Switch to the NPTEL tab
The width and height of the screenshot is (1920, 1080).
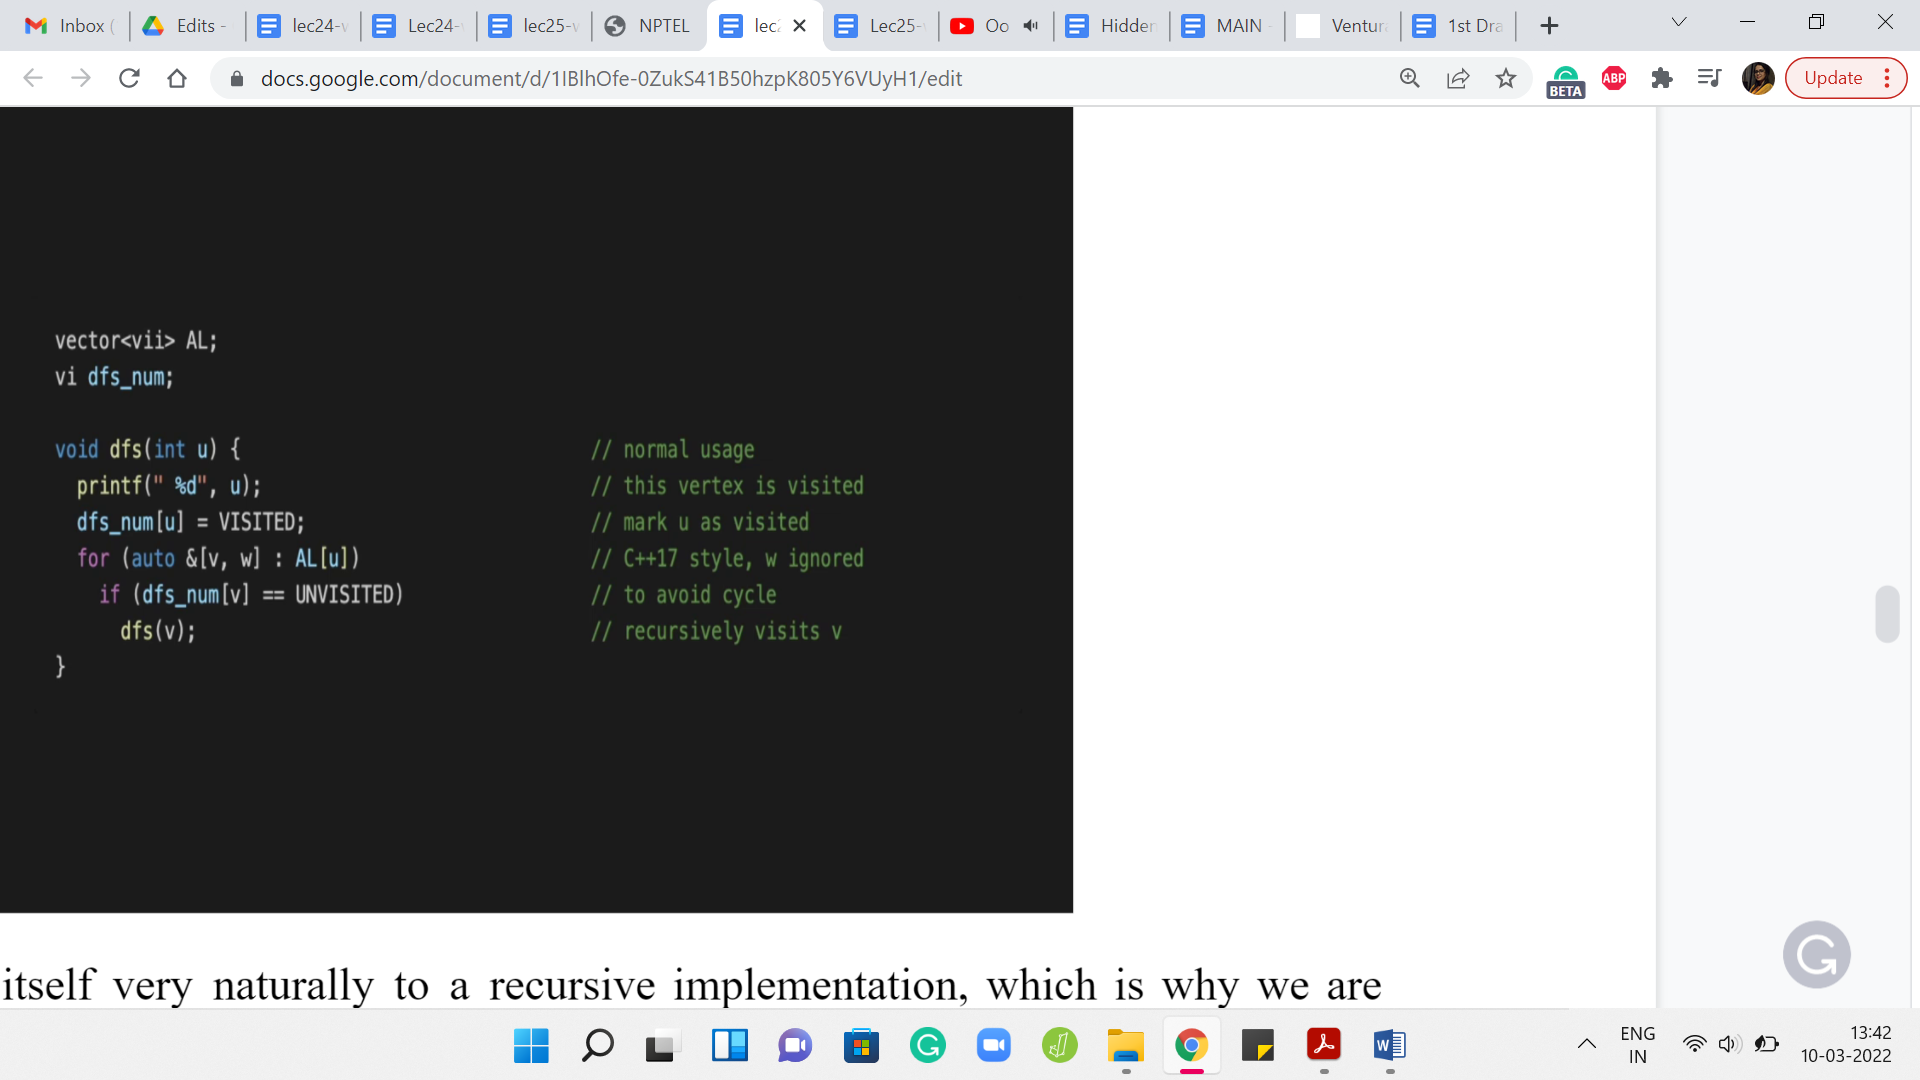[x=650, y=26]
